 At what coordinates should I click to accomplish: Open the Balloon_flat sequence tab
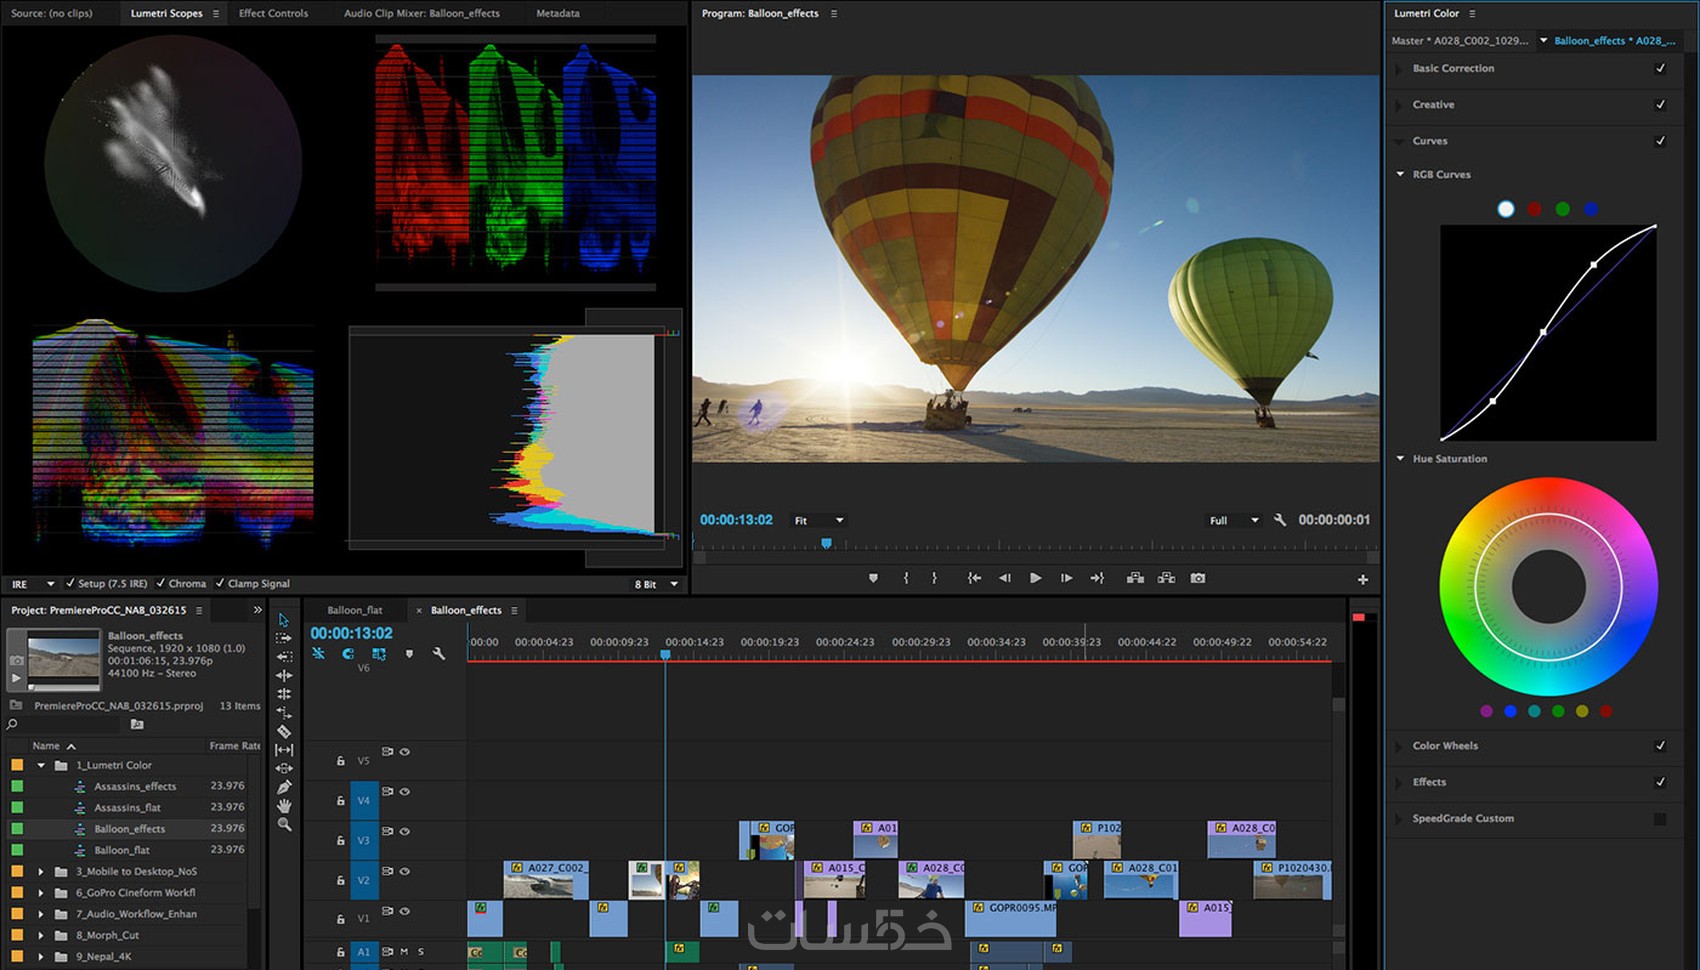[x=354, y=610]
